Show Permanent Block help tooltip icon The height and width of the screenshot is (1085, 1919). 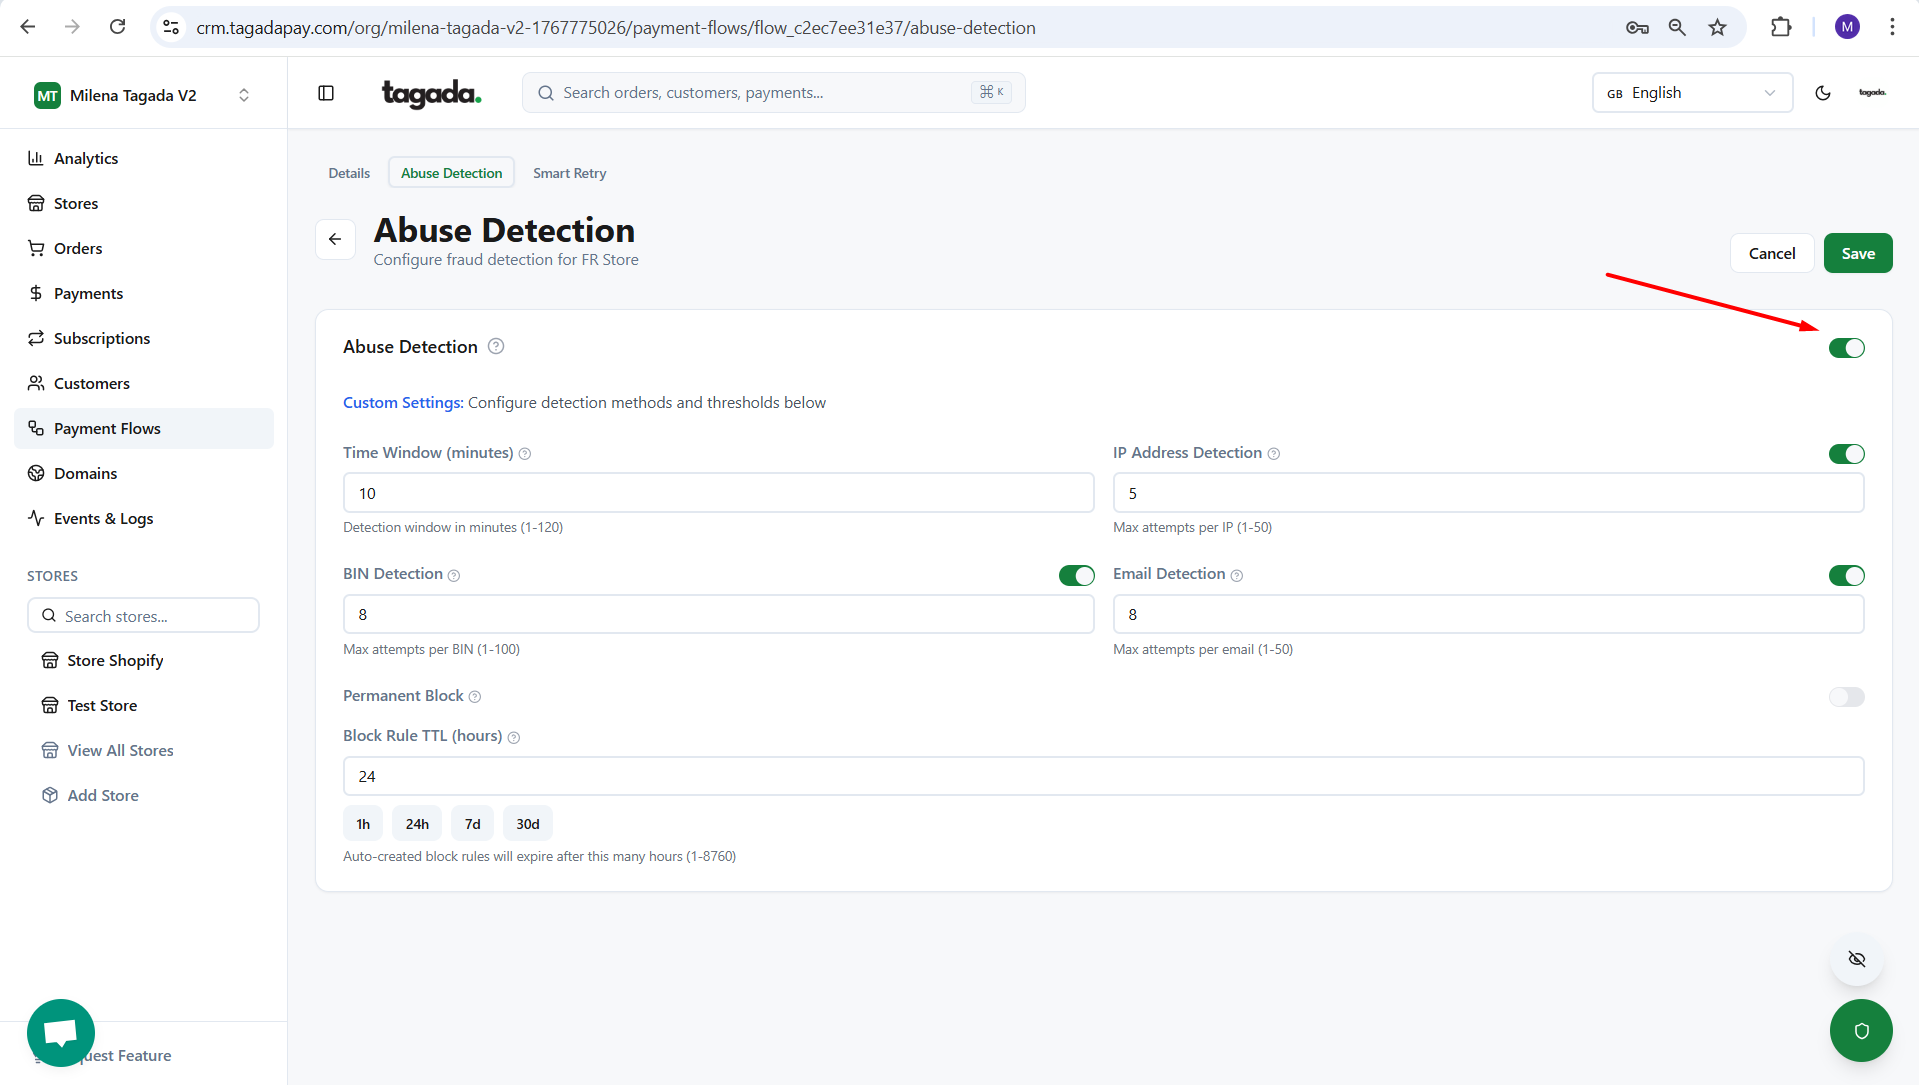tap(475, 697)
